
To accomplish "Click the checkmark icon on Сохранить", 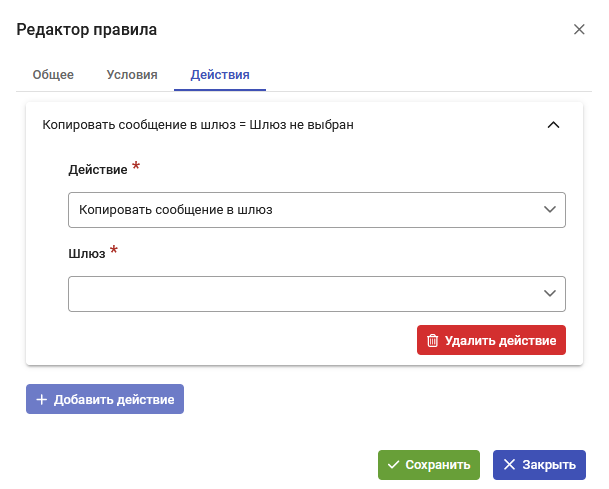I will click(x=393, y=465).
